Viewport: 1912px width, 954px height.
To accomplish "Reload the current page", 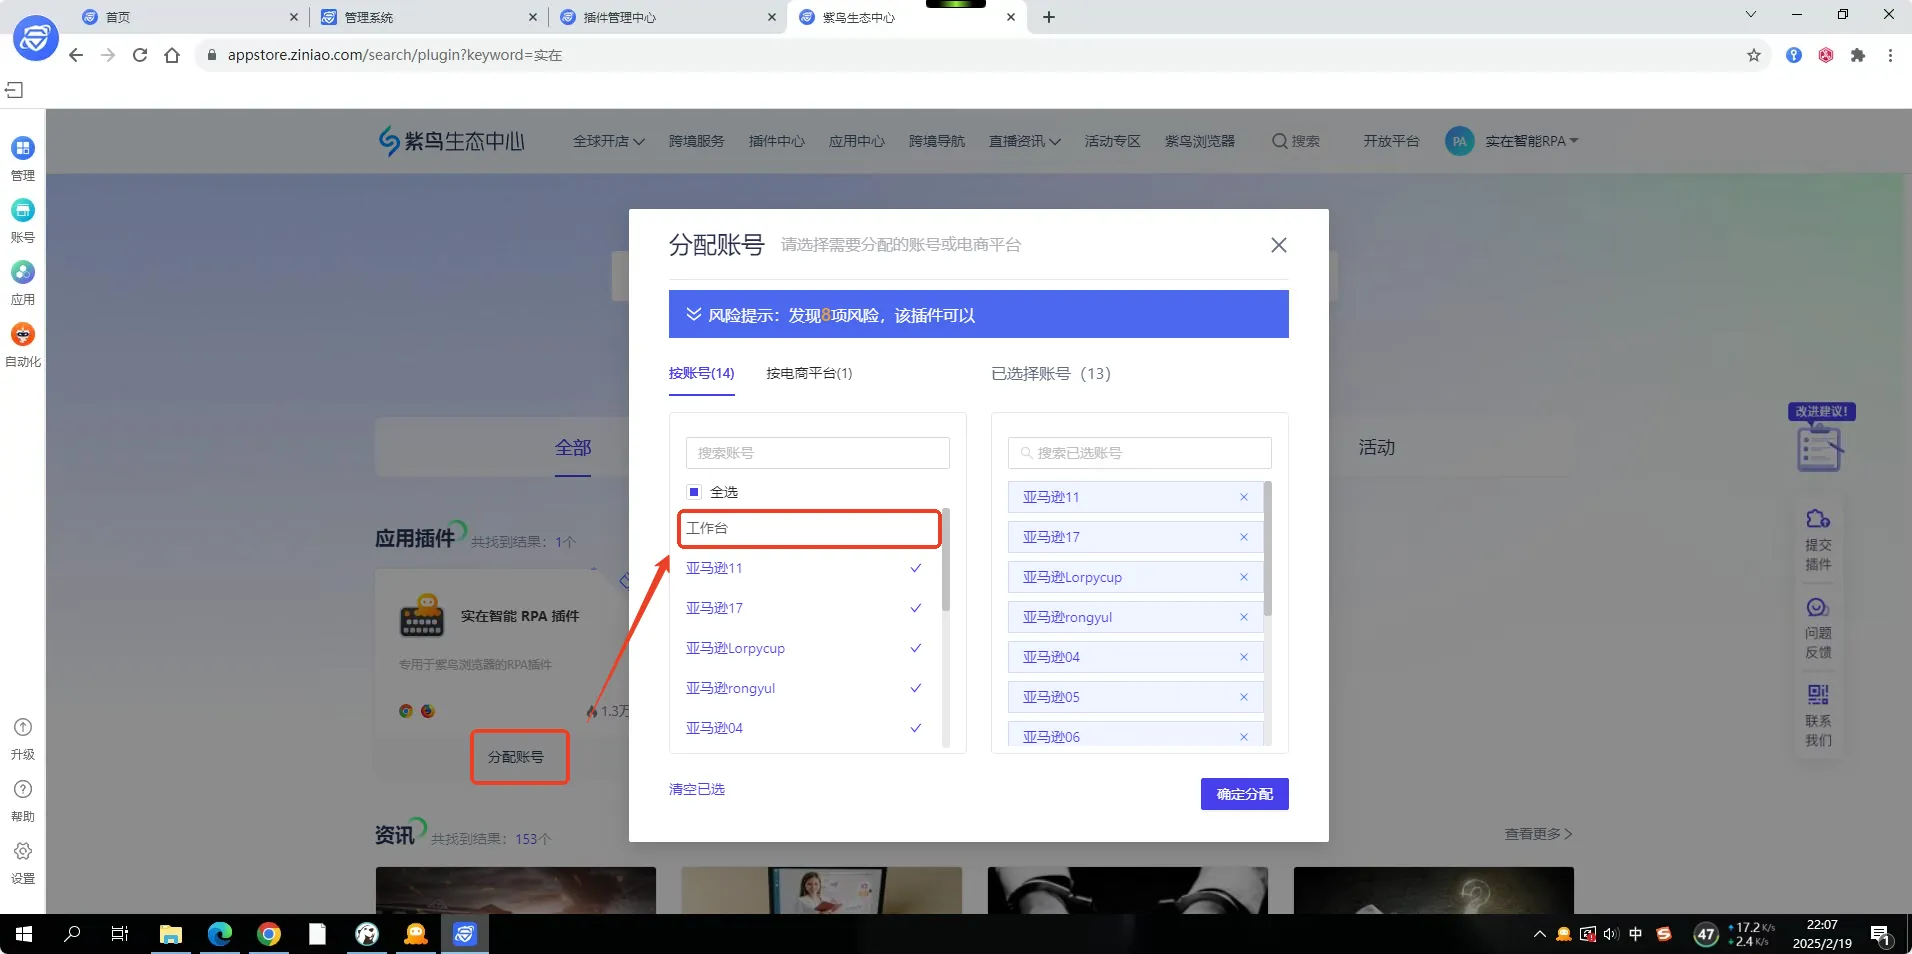I will coord(140,55).
